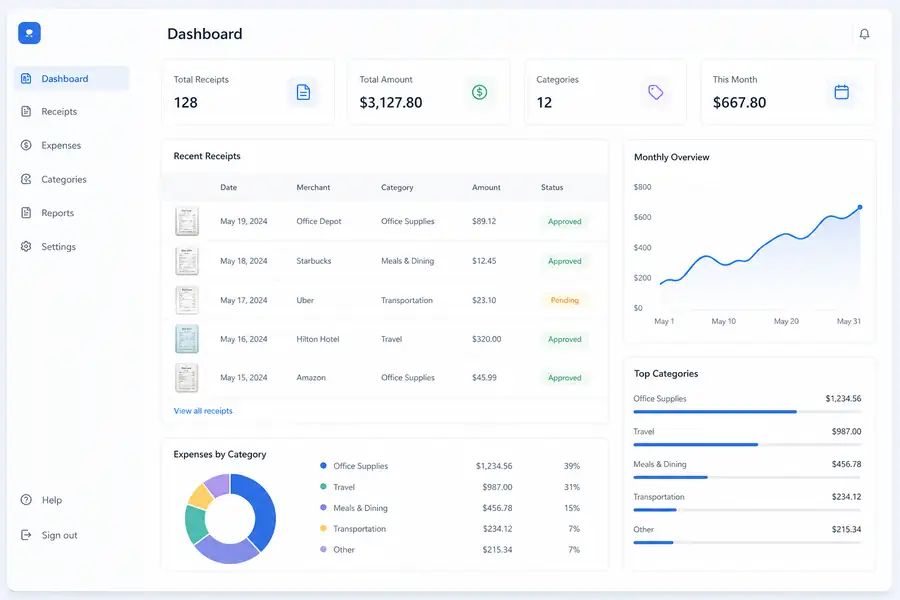
Task: Click the expenses donut chart
Action: pos(230,518)
